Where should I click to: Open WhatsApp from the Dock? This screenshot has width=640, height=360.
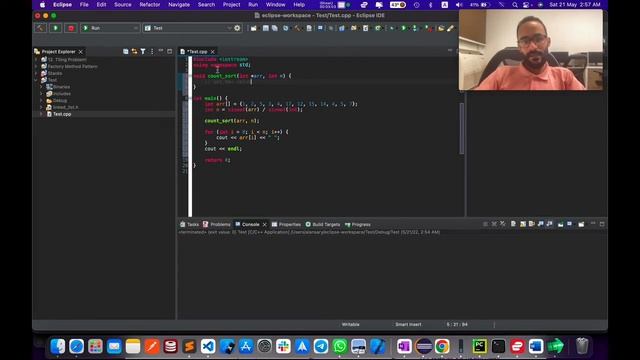click(340, 347)
